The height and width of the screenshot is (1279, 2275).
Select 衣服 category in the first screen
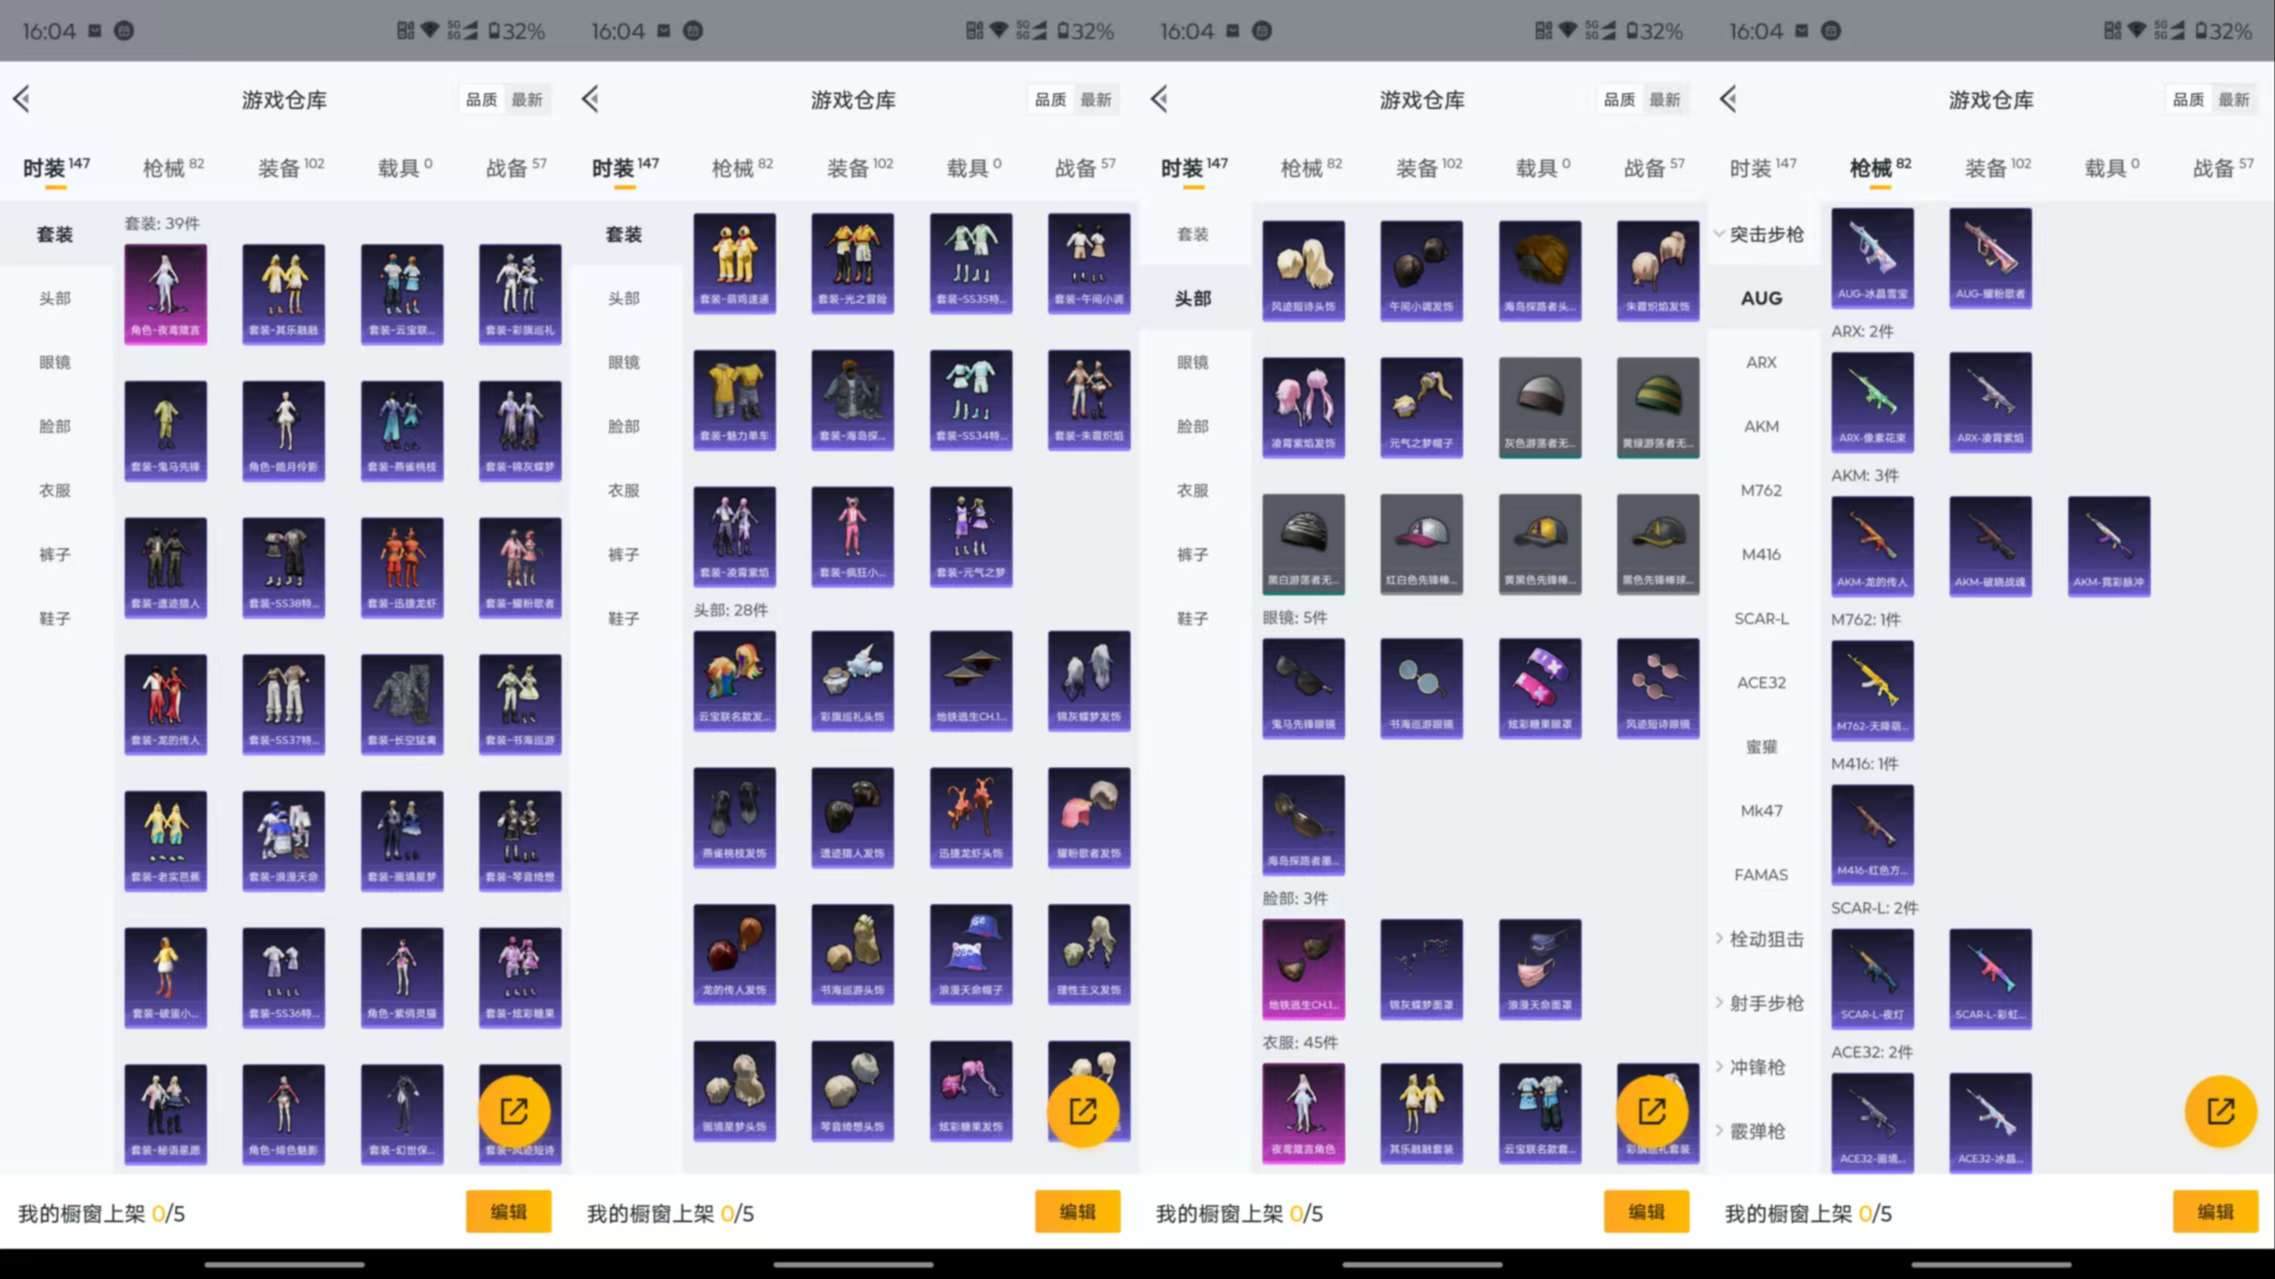[x=55, y=490]
